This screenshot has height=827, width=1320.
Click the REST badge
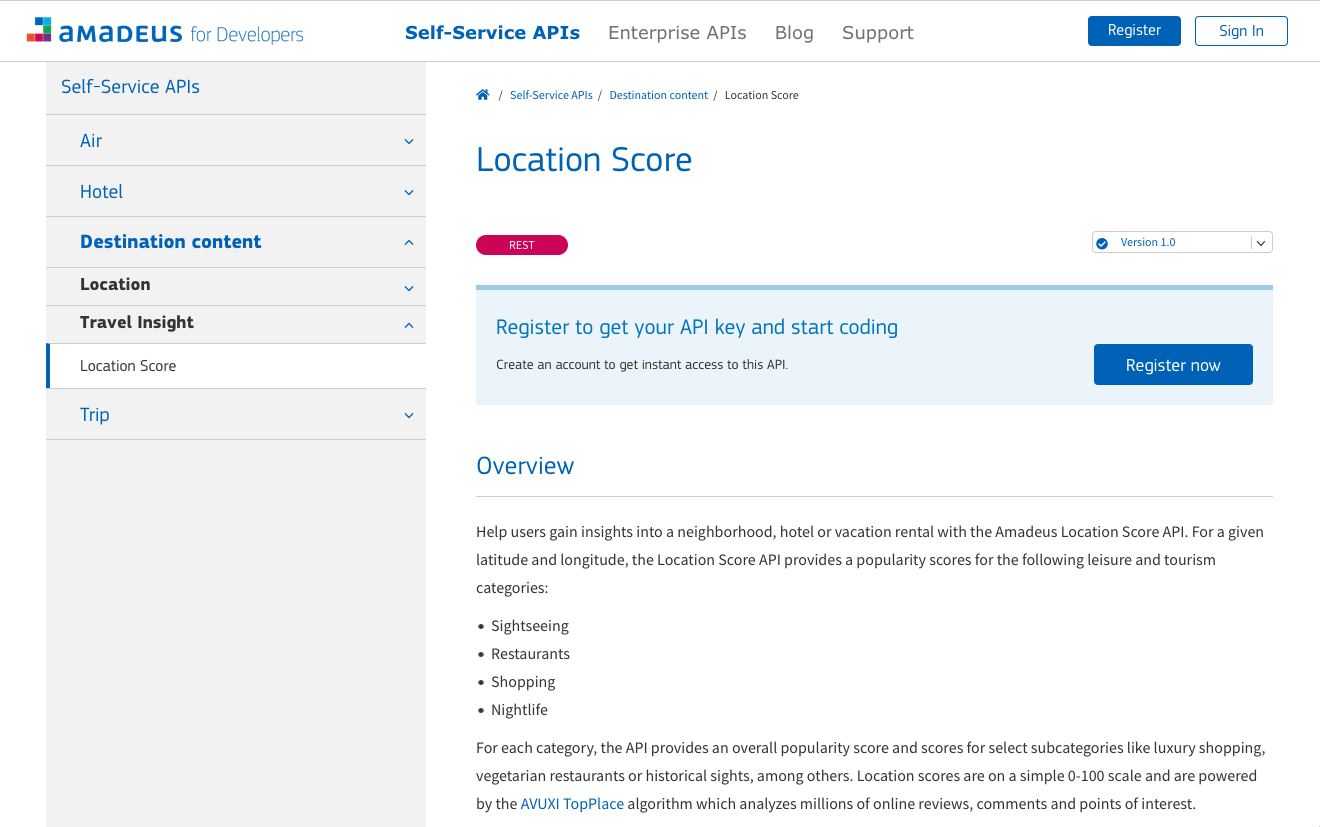click(x=522, y=245)
